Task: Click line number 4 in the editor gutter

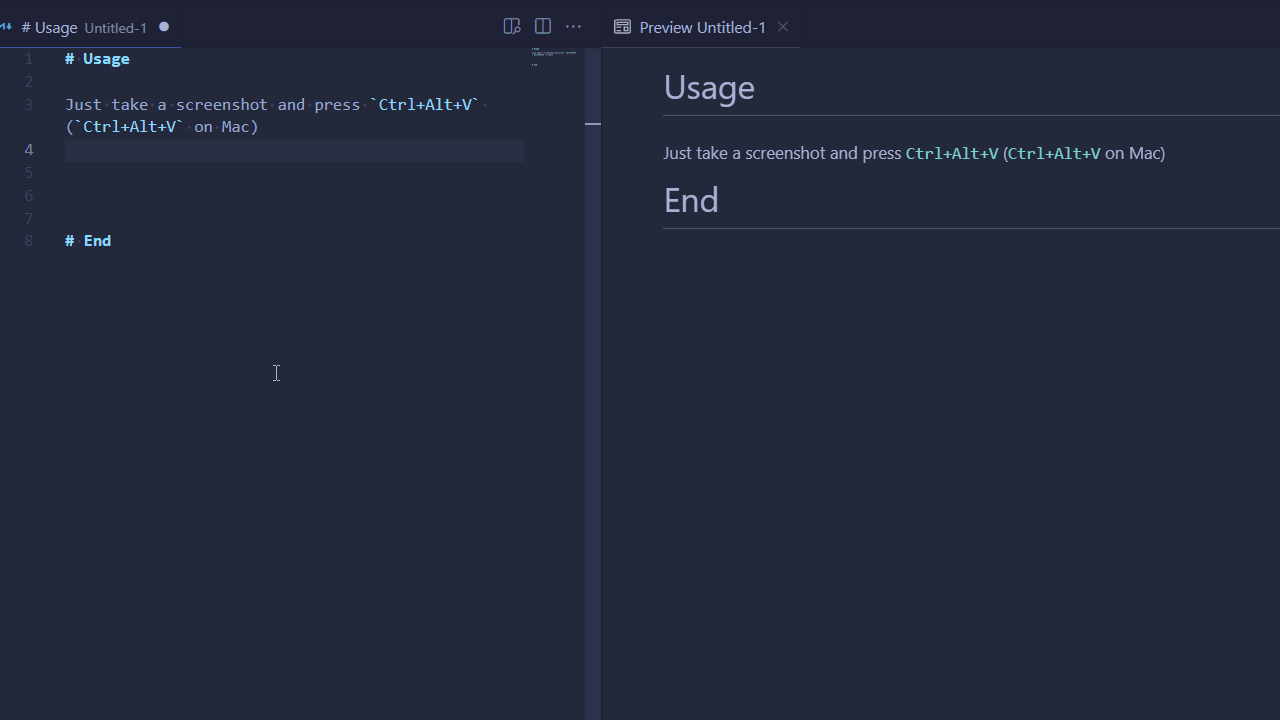Action: point(28,149)
